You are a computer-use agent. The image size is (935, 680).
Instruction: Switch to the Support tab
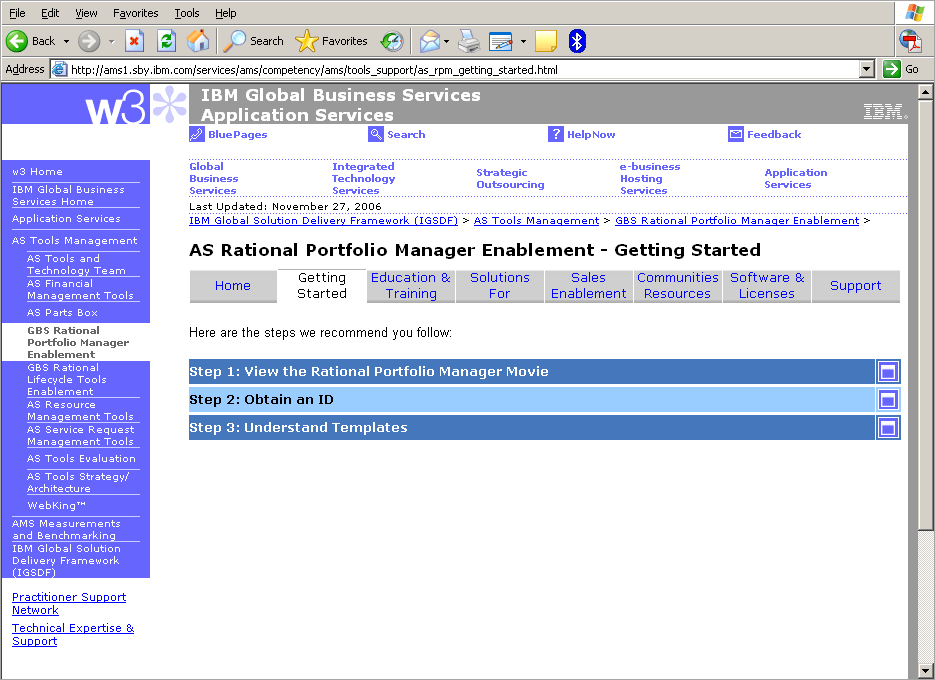pyautogui.click(x=856, y=286)
